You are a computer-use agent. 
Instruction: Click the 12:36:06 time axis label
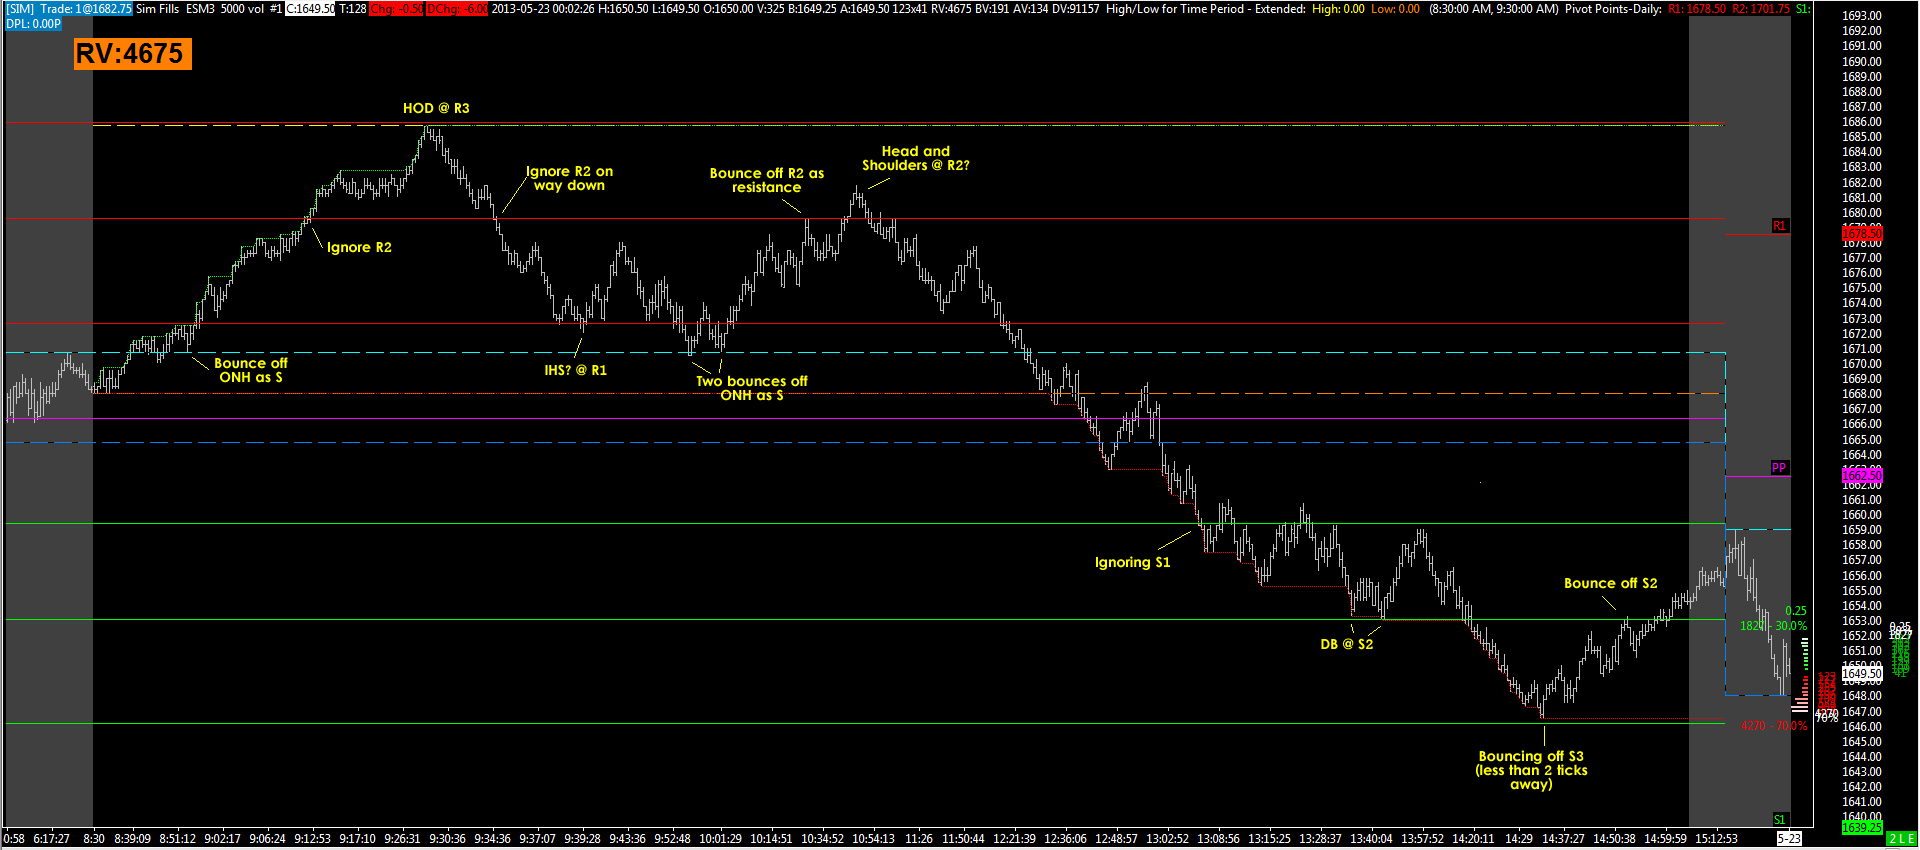click(1065, 839)
